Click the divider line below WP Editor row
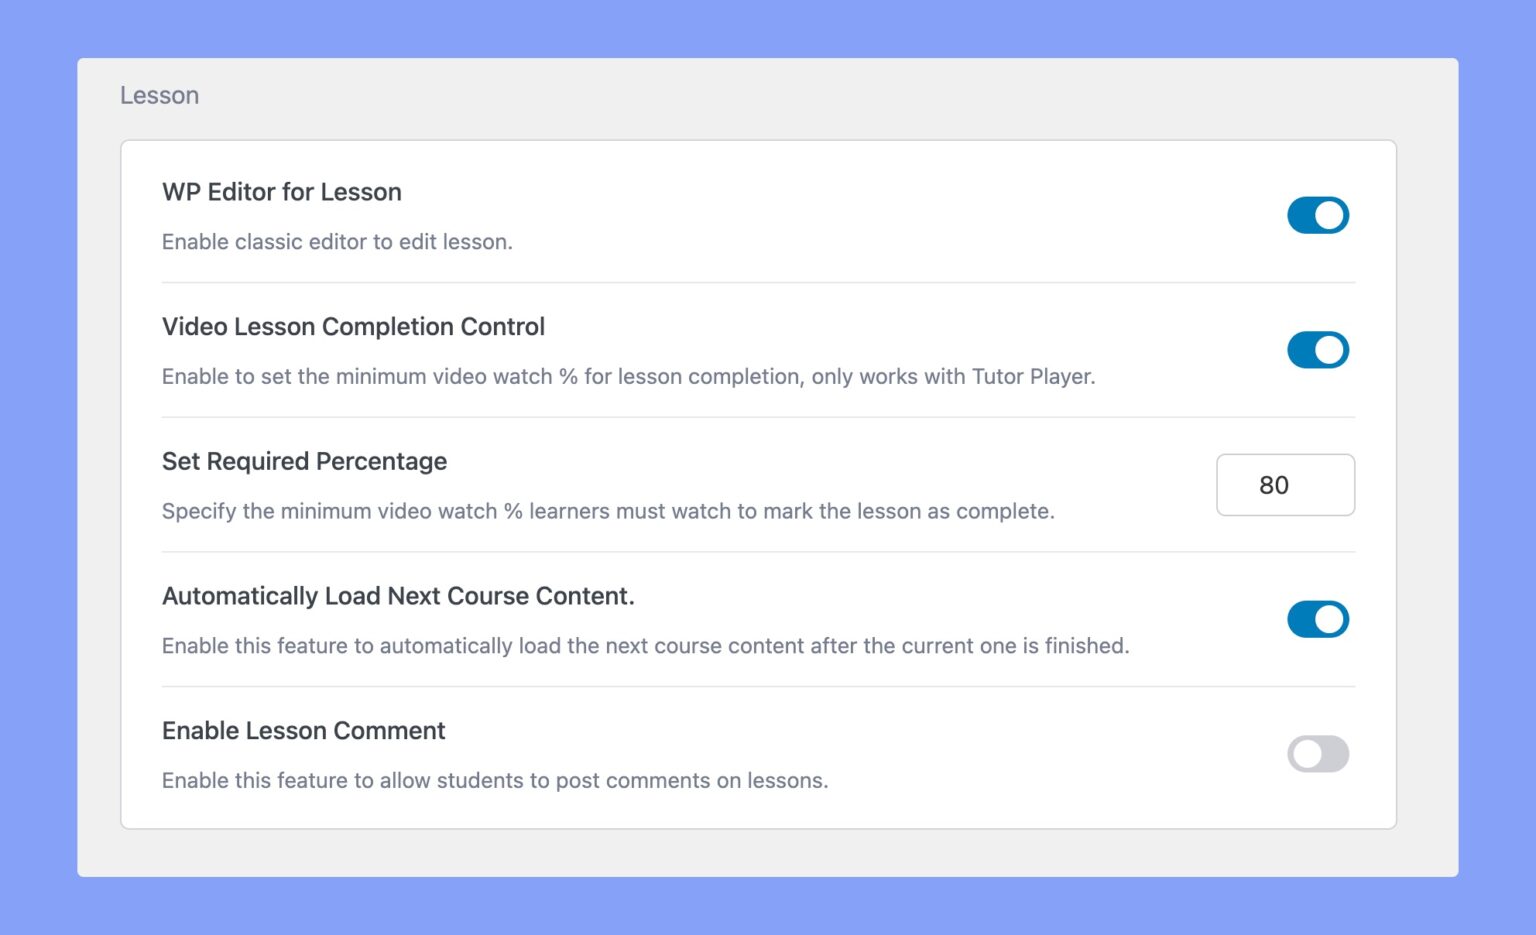Image resolution: width=1536 pixels, height=935 pixels. 758,283
